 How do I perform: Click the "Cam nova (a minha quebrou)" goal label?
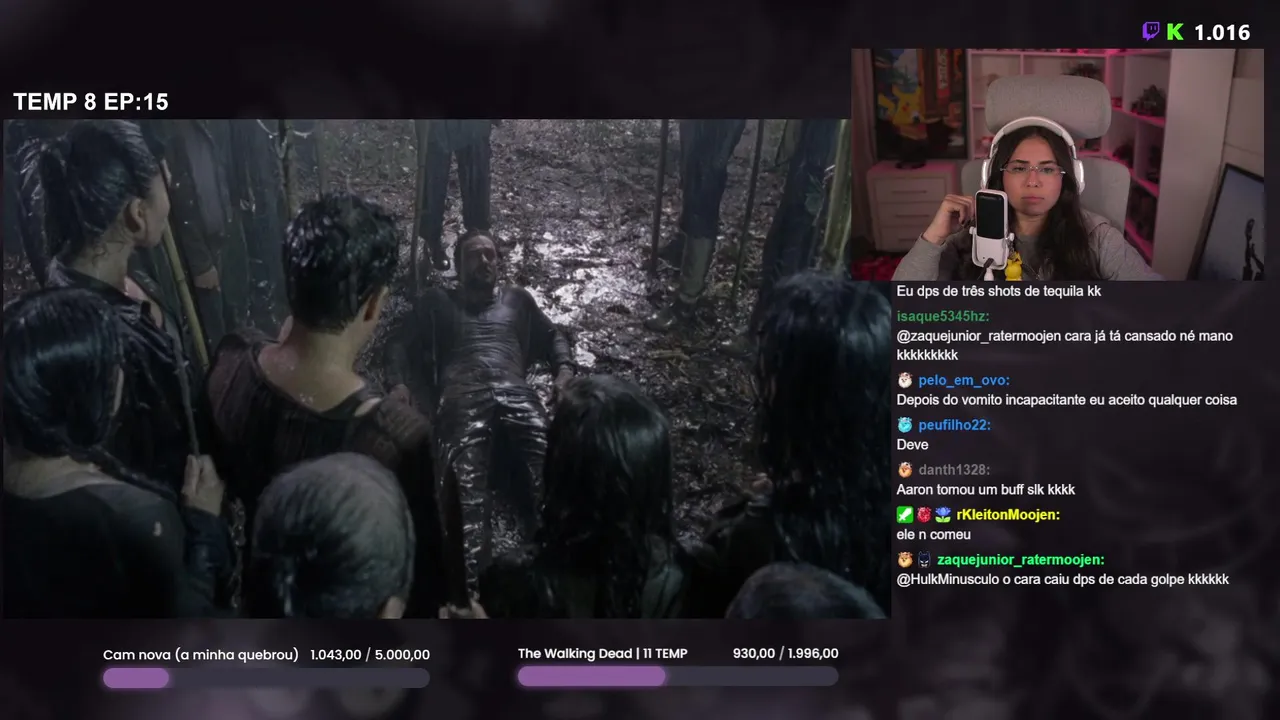point(201,655)
